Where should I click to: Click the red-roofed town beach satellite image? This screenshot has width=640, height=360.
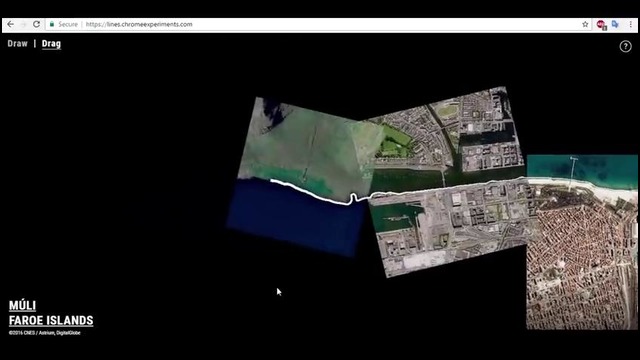pyautogui.click(x=582, y=242)
